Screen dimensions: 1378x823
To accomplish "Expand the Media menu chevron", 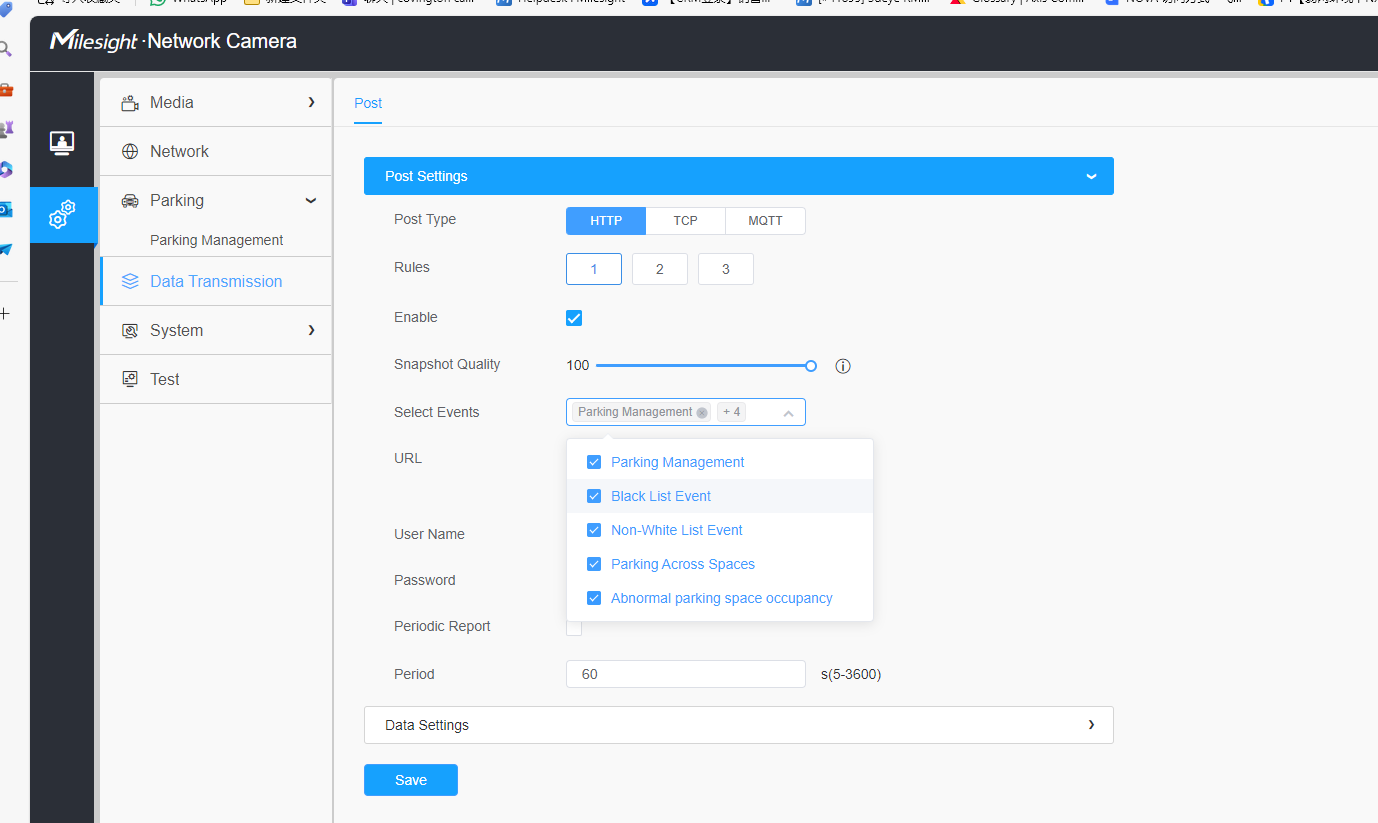I will click(311, 102).
